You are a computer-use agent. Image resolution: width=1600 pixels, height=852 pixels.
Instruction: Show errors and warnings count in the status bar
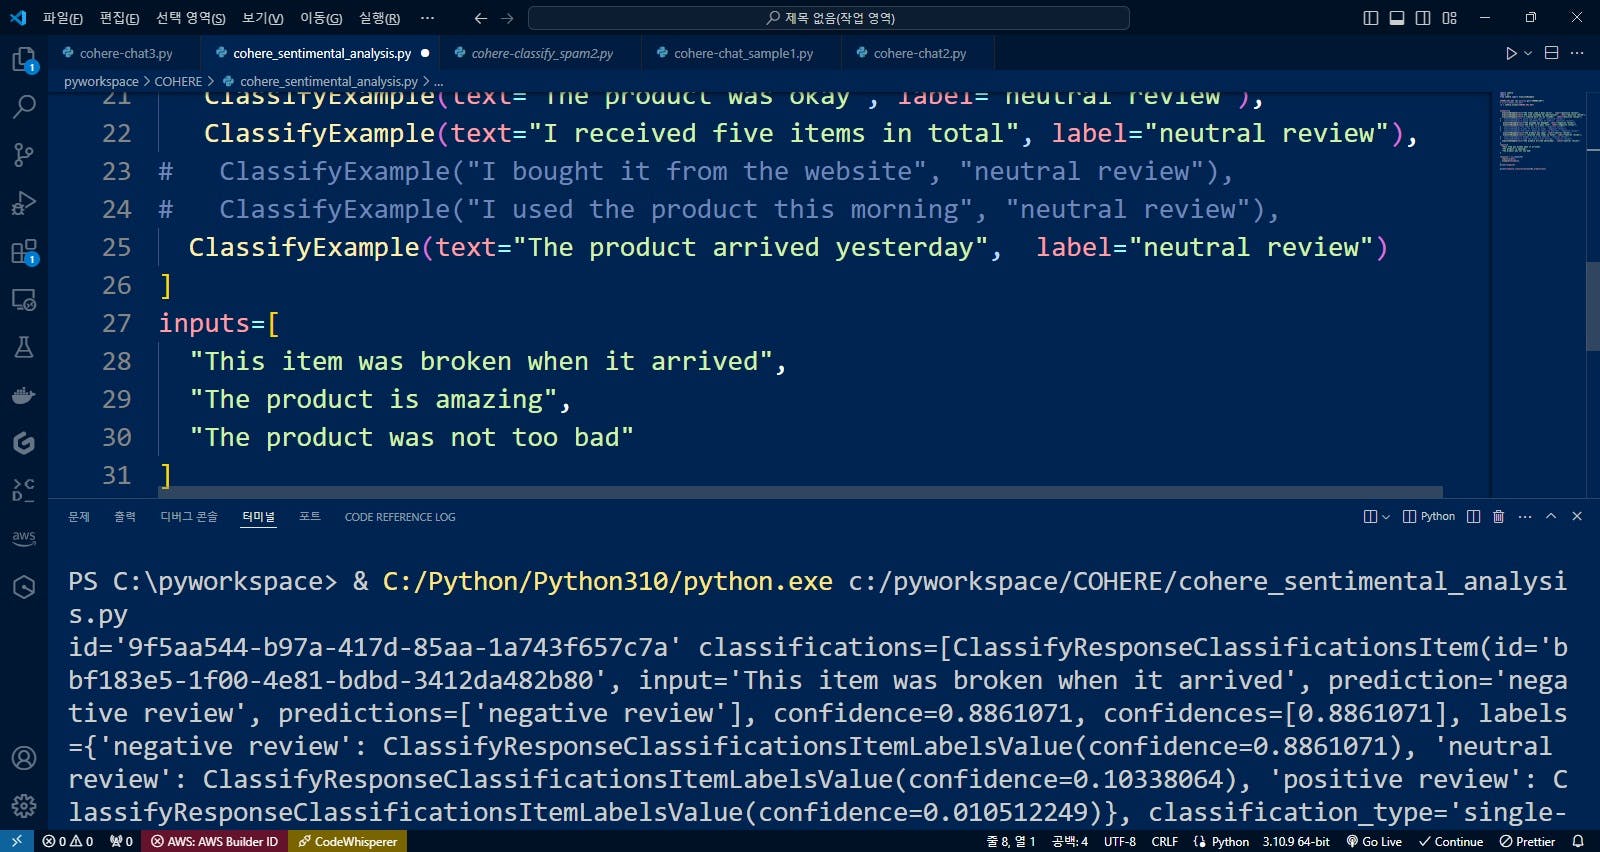[68, 841]
